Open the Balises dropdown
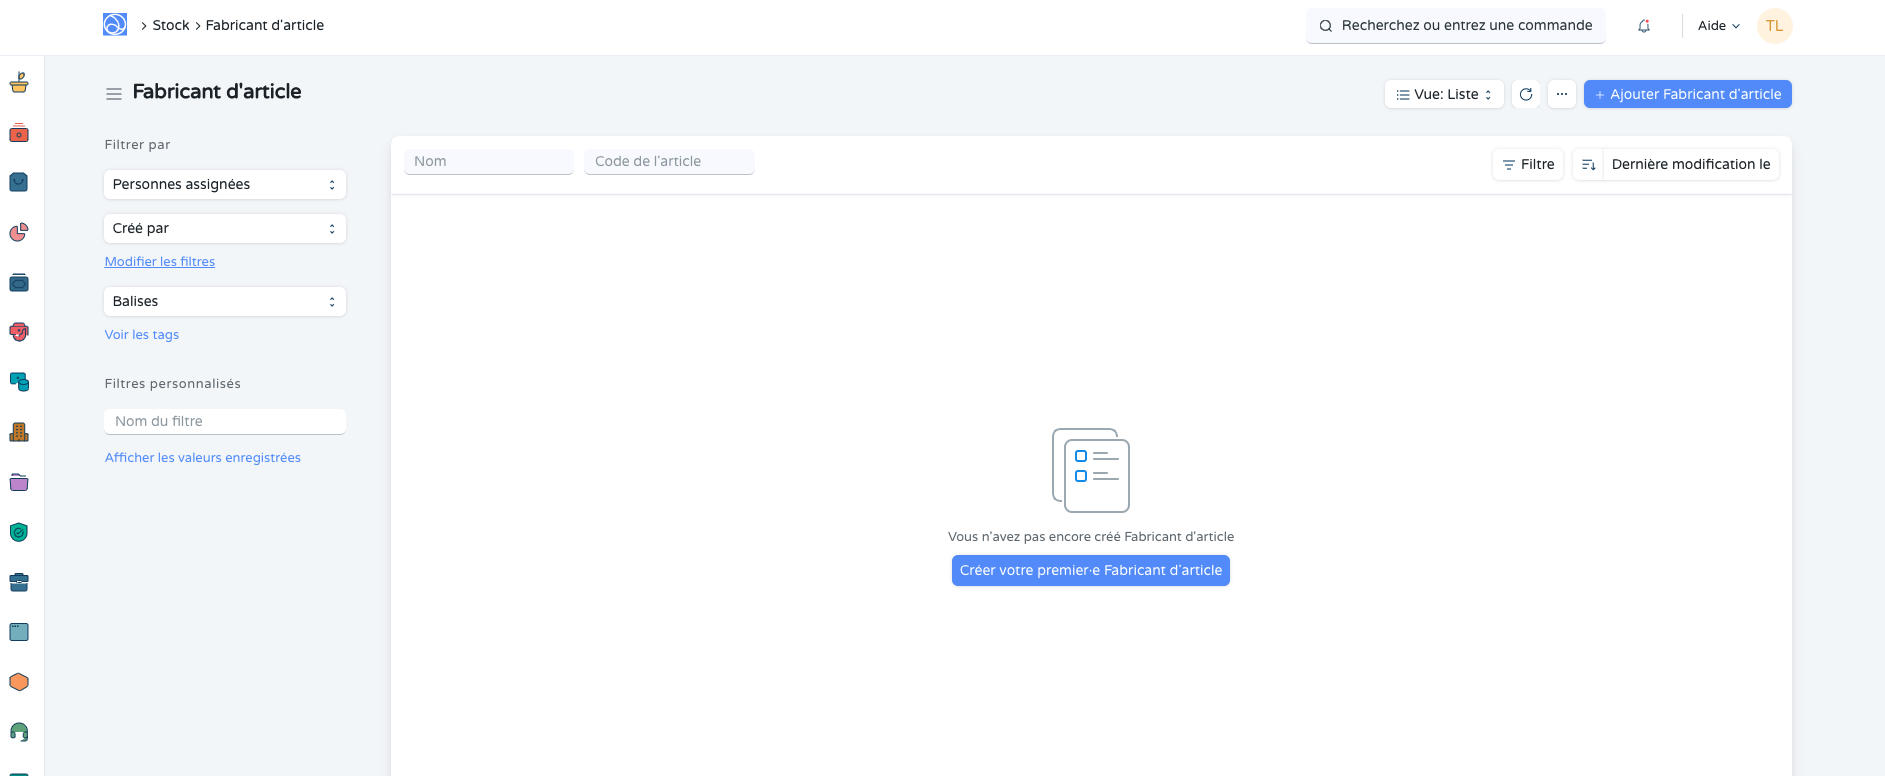Viewport: 1885px width, 776px height. coord(225,301)
